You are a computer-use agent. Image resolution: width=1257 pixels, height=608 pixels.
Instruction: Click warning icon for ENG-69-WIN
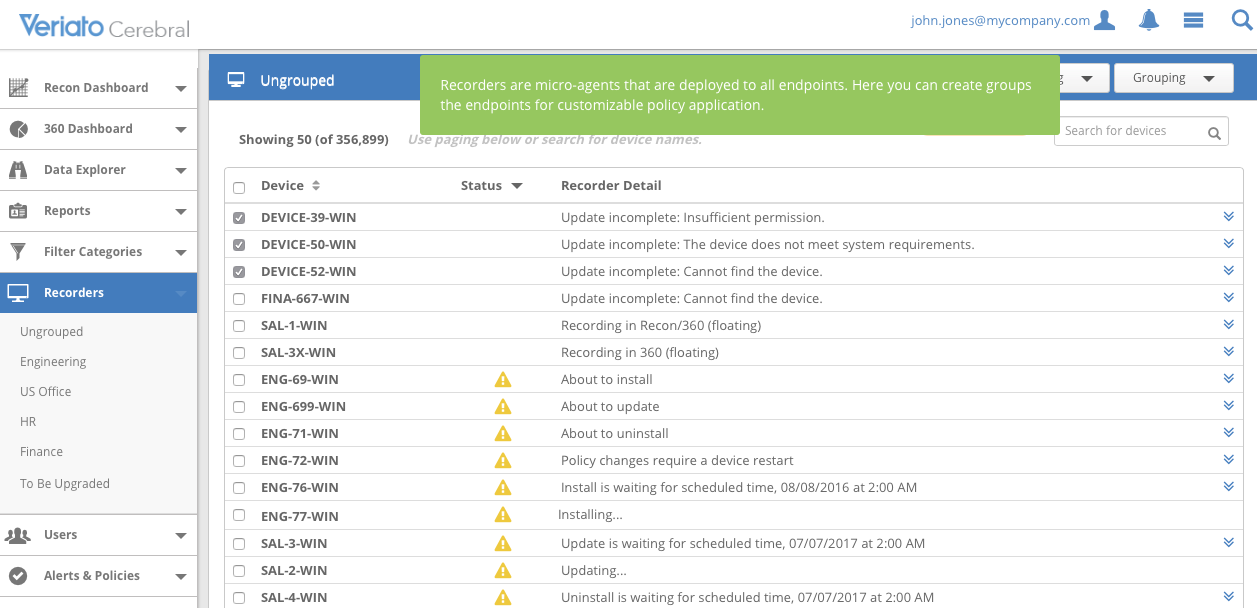pyautogui.click(x=503, y=380)
